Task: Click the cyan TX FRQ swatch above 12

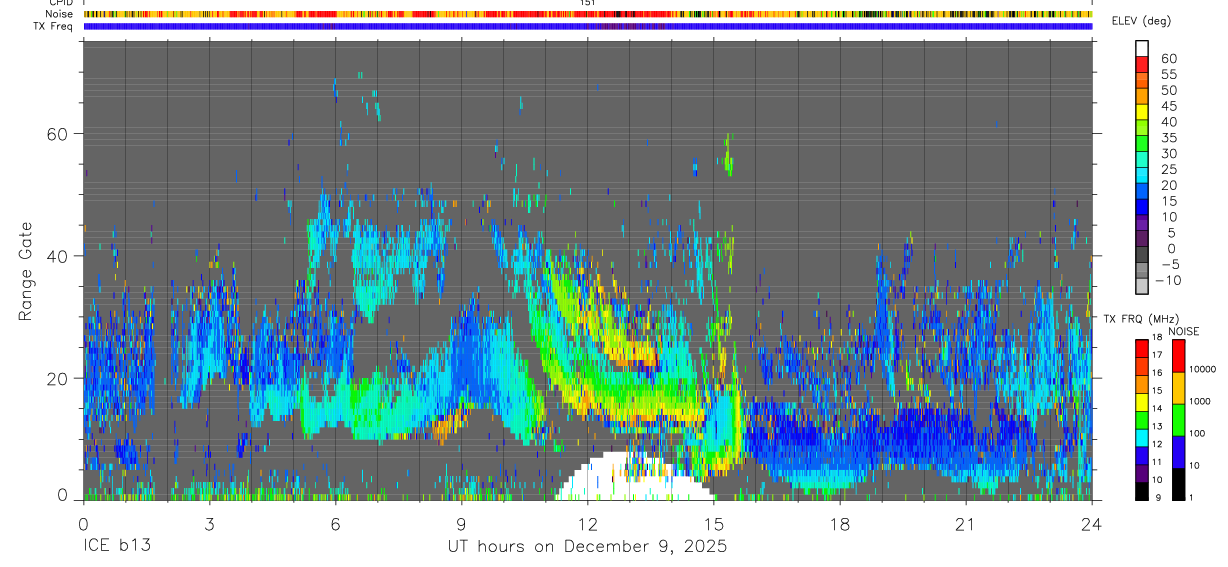Action: pyautogui.click(x=1141, y=436)
